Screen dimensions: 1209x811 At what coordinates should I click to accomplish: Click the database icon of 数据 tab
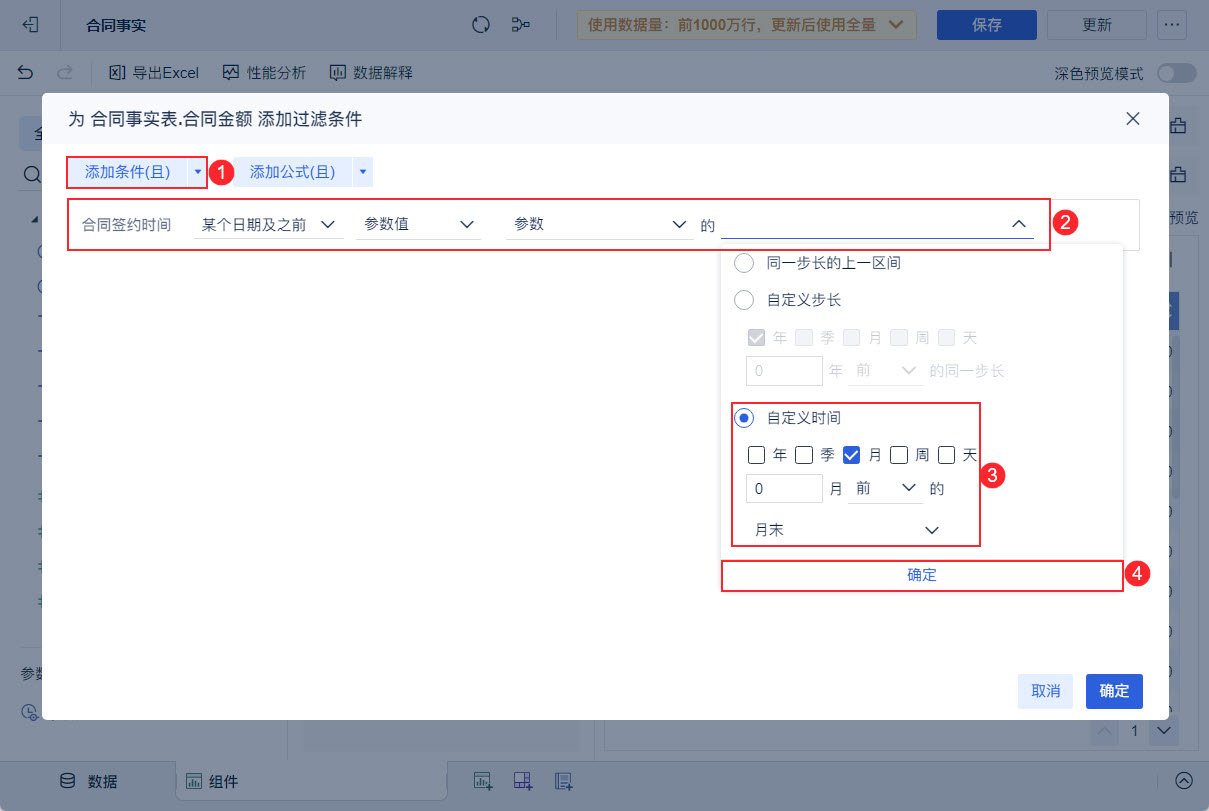coord(67,781)
